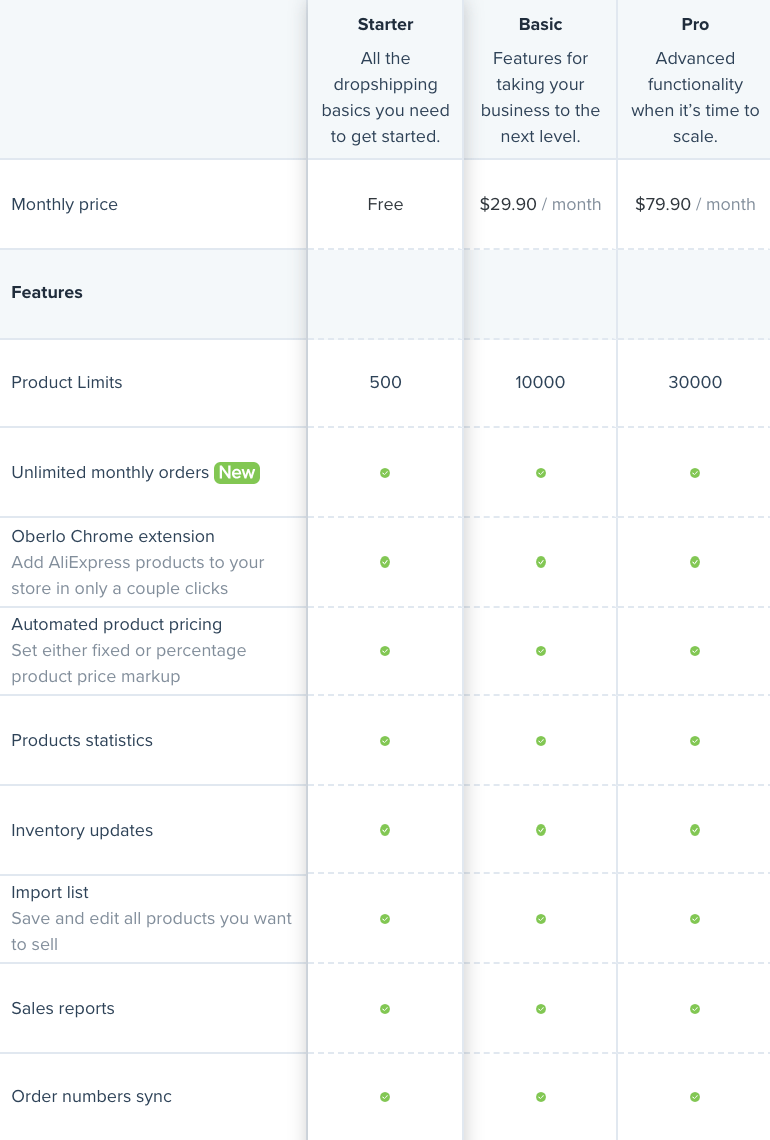770x1140 pixels.
Task: Select the Starter plan column header
Action: point(385,24)
